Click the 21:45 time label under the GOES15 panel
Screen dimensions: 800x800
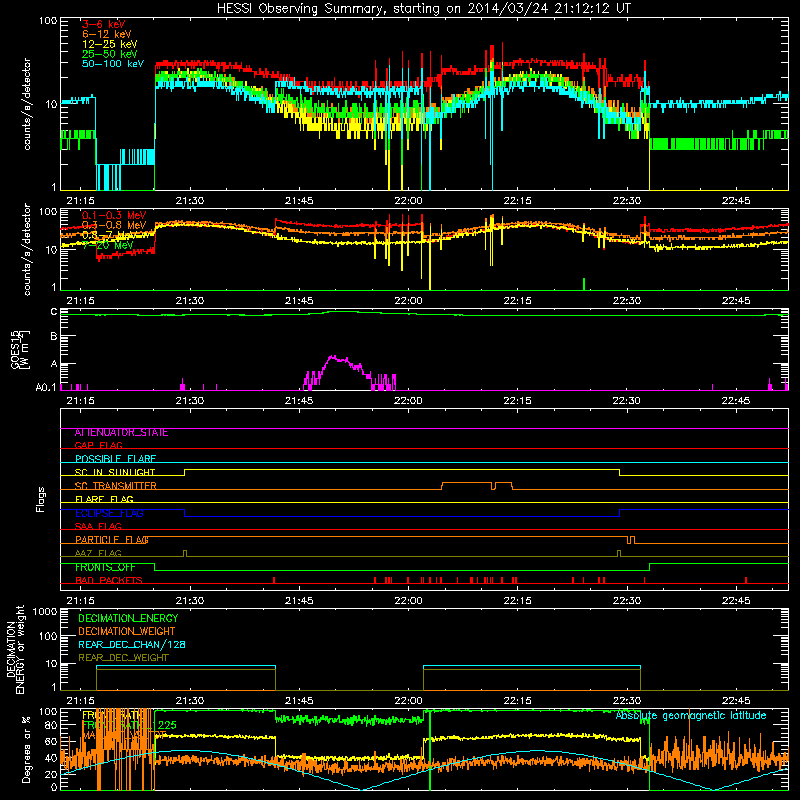(x=299, y=401)
